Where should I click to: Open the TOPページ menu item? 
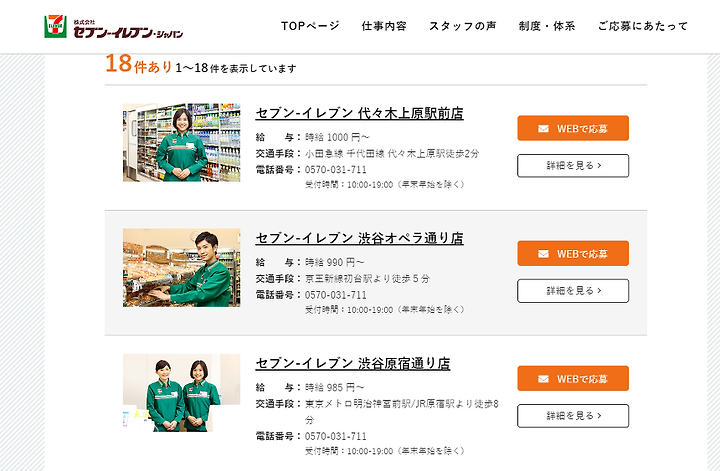pos(310,26)
